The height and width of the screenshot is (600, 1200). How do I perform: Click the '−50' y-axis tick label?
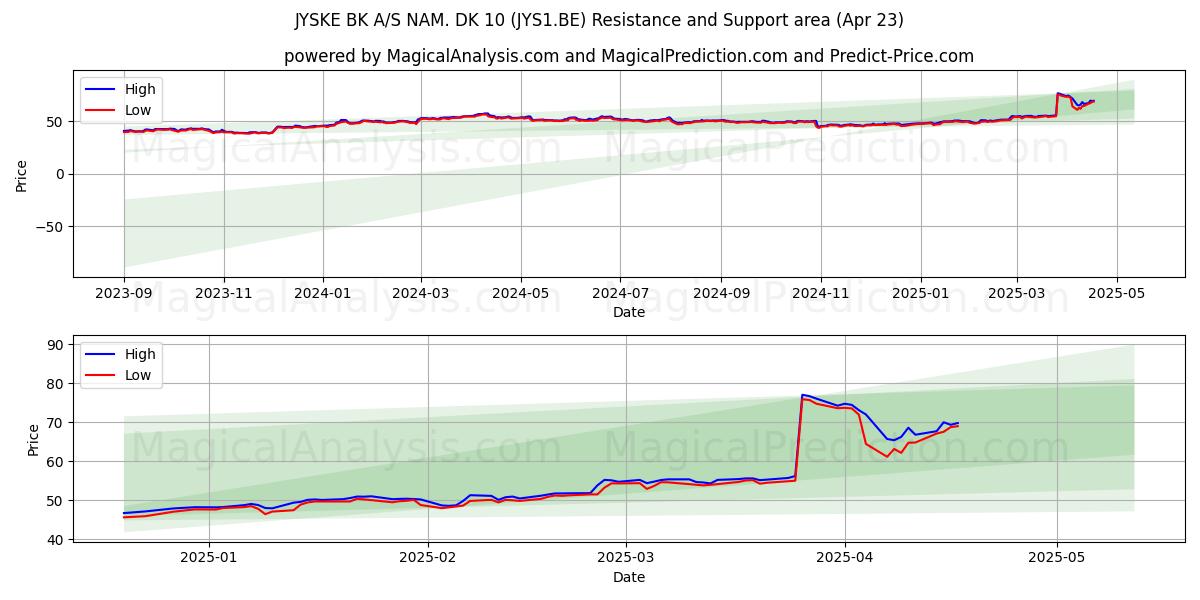[49, 227]
